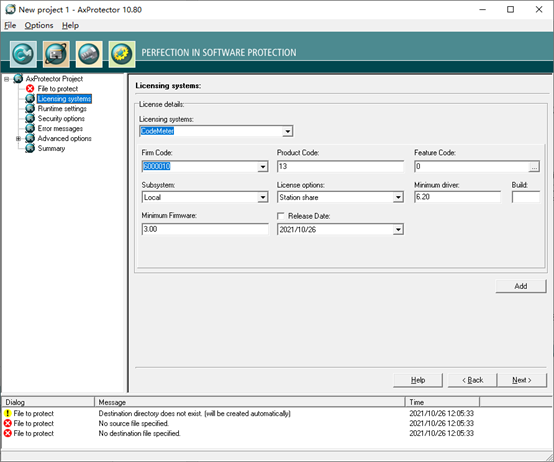Click the gear toolbar icon on green background
This screenshot has height=462, width=554.
pos(122,54)
